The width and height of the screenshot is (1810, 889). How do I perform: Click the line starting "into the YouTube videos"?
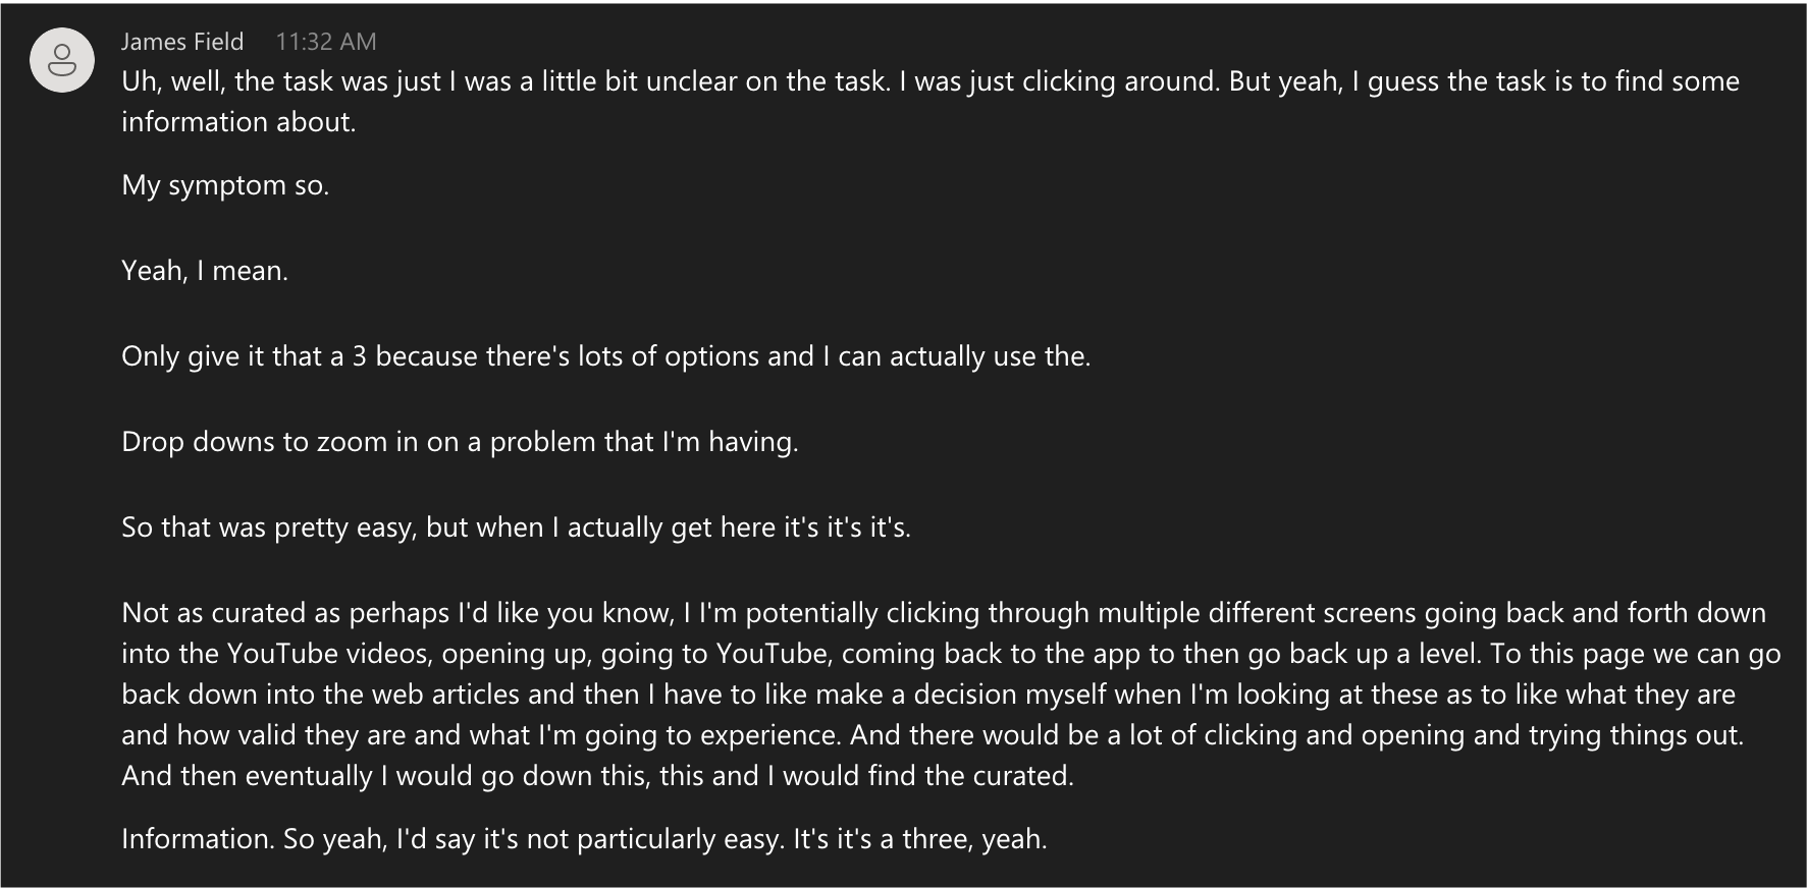[950, 654]
